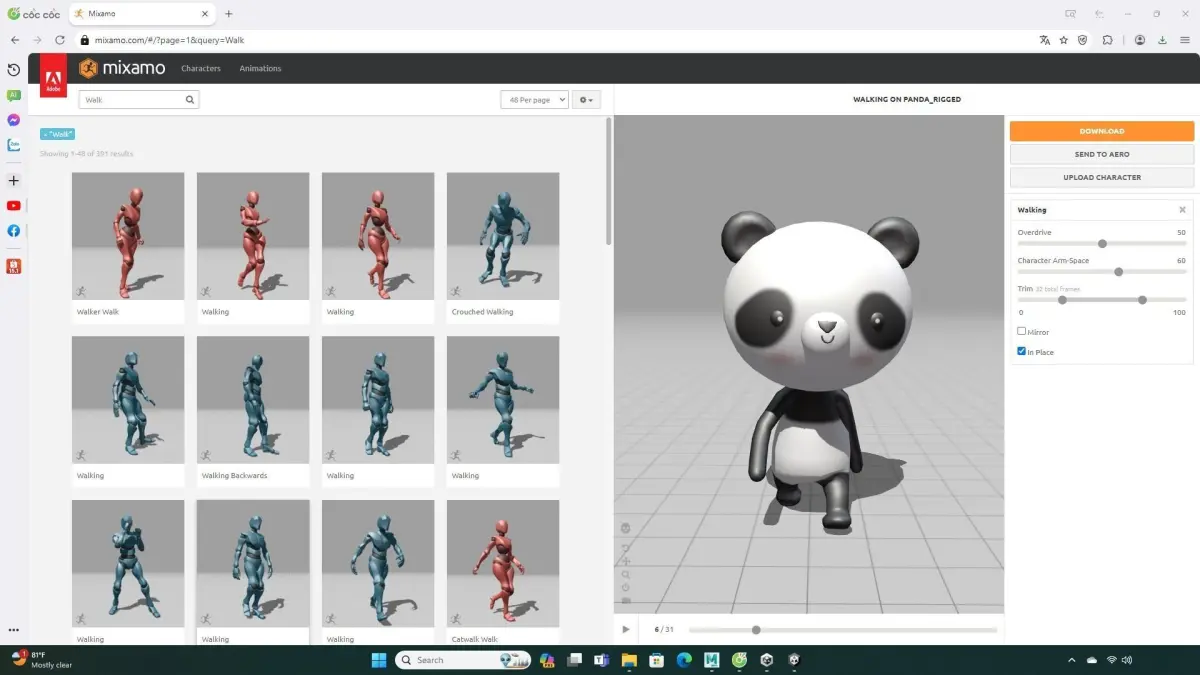This screenshot has width=1200, height=675.
Task: Adjust the Character Arm-Space slider handle
Action: (1119, 271)
